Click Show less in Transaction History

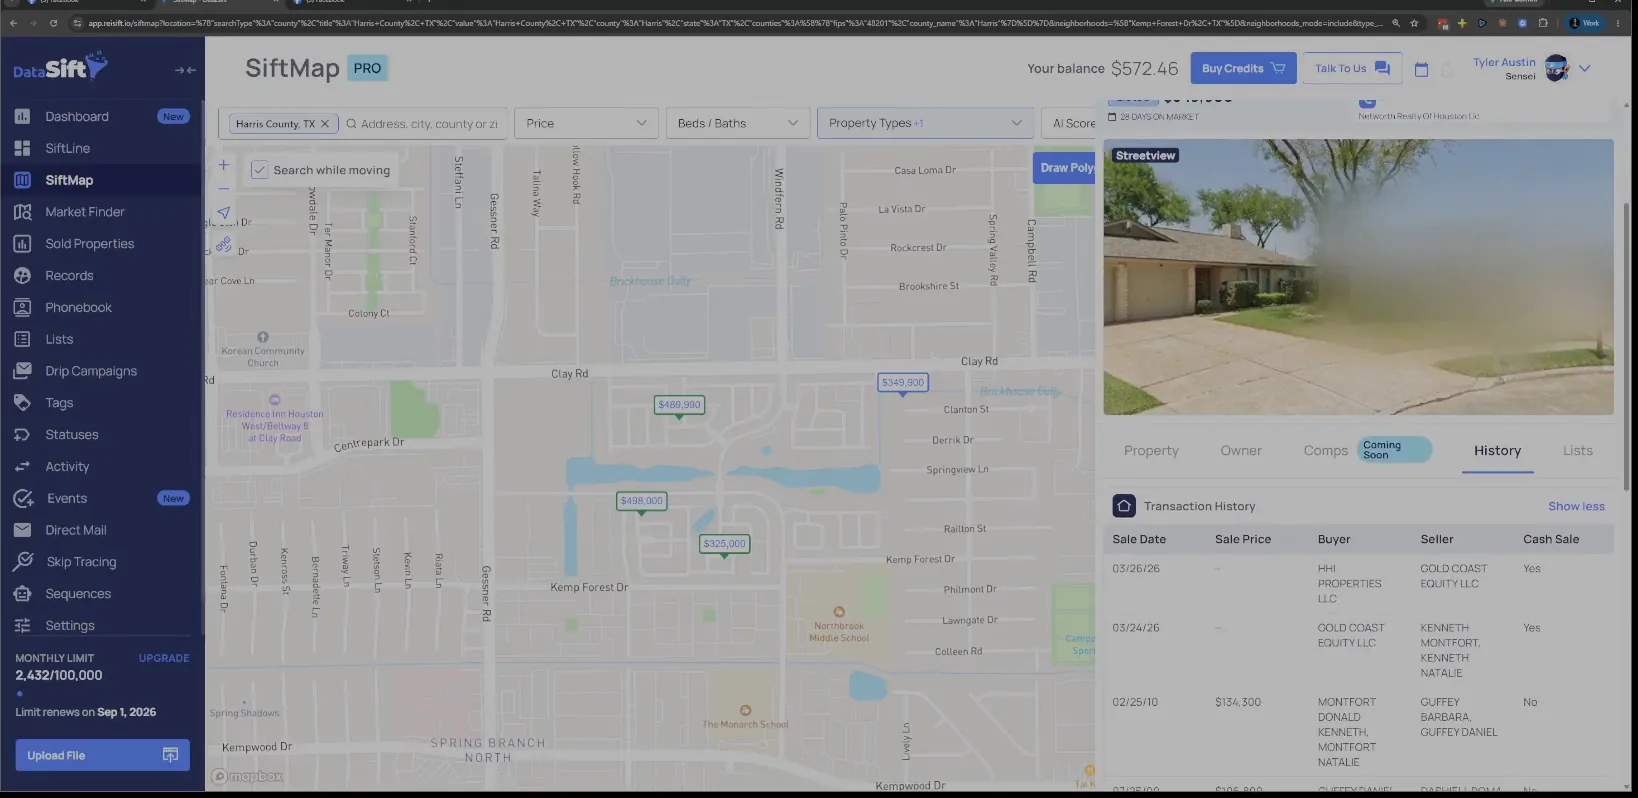[x=1576, y=506]
